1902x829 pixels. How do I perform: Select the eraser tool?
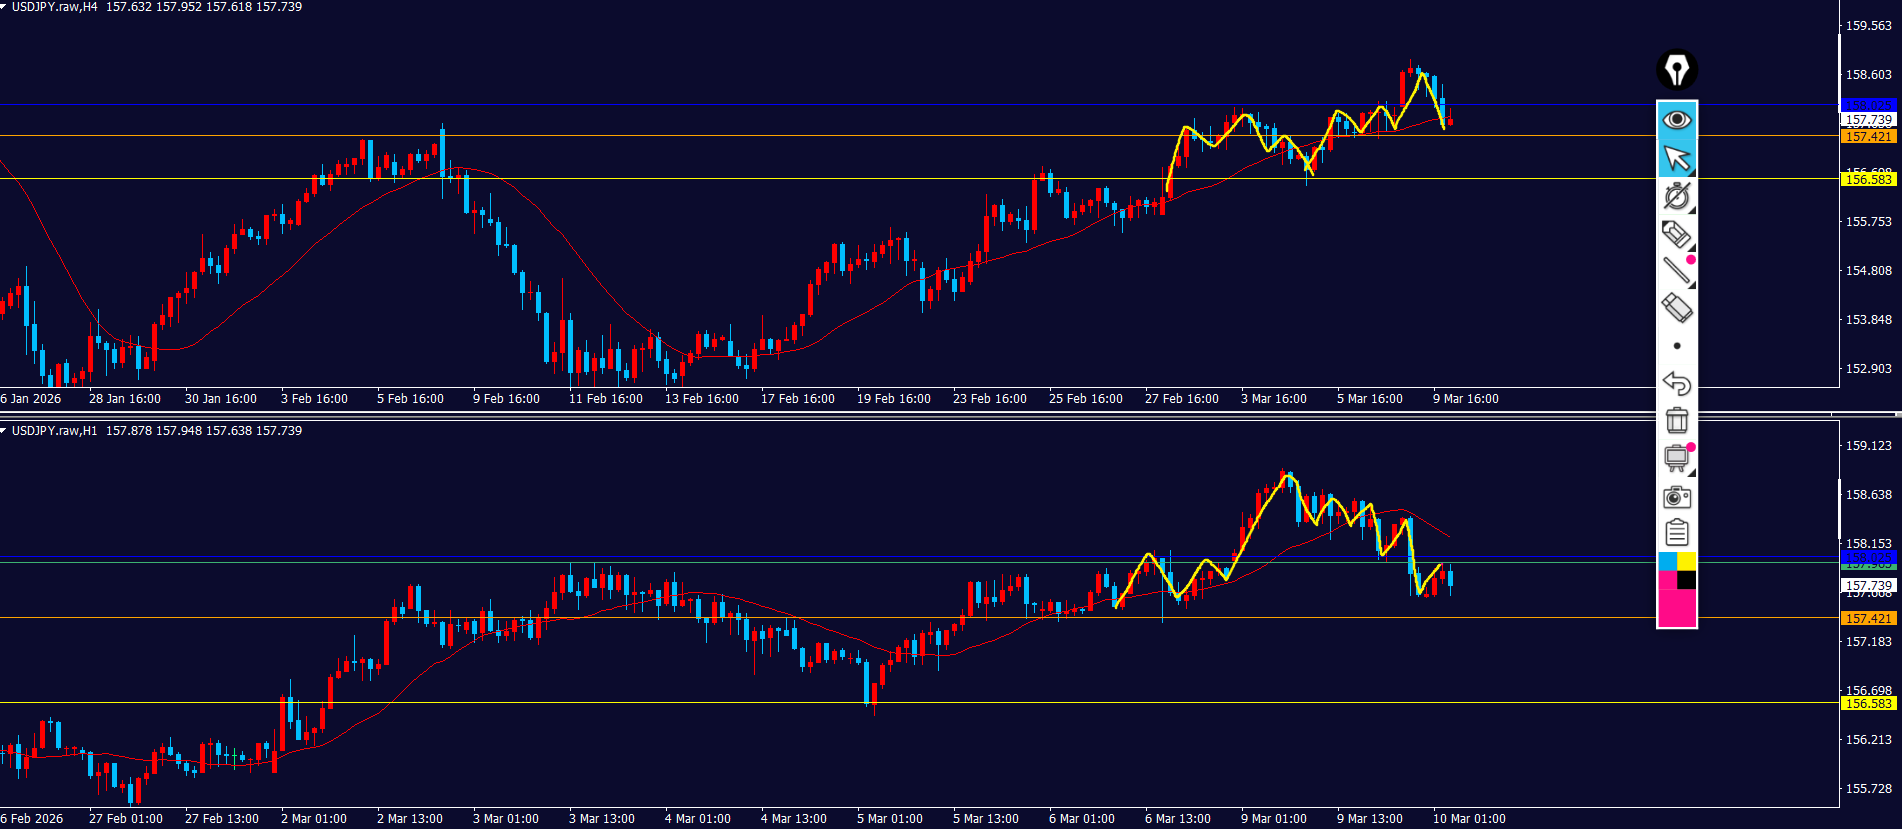click(x=1676, y=308)
